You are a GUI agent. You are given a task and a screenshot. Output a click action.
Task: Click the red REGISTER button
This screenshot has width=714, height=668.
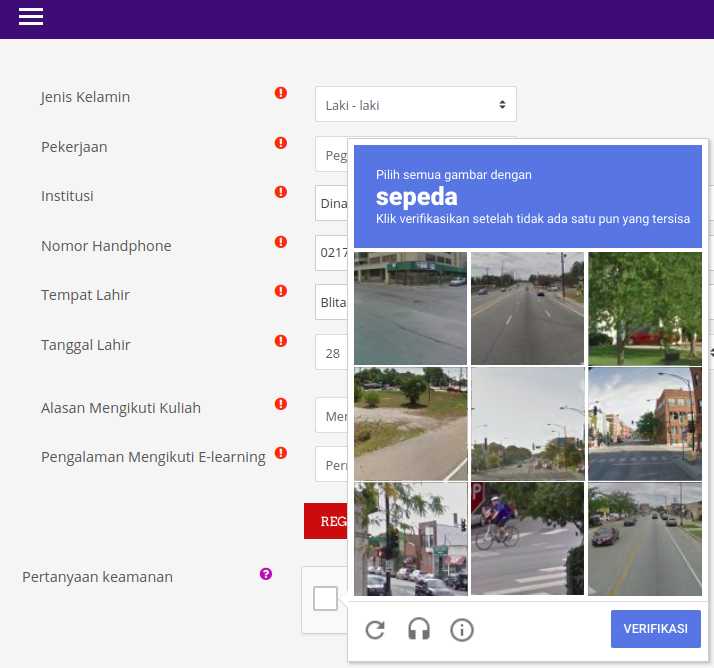pos(326,521)
